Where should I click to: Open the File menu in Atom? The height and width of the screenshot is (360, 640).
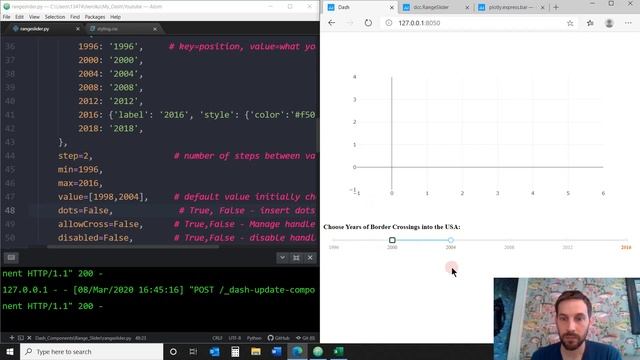coord(7,17)
